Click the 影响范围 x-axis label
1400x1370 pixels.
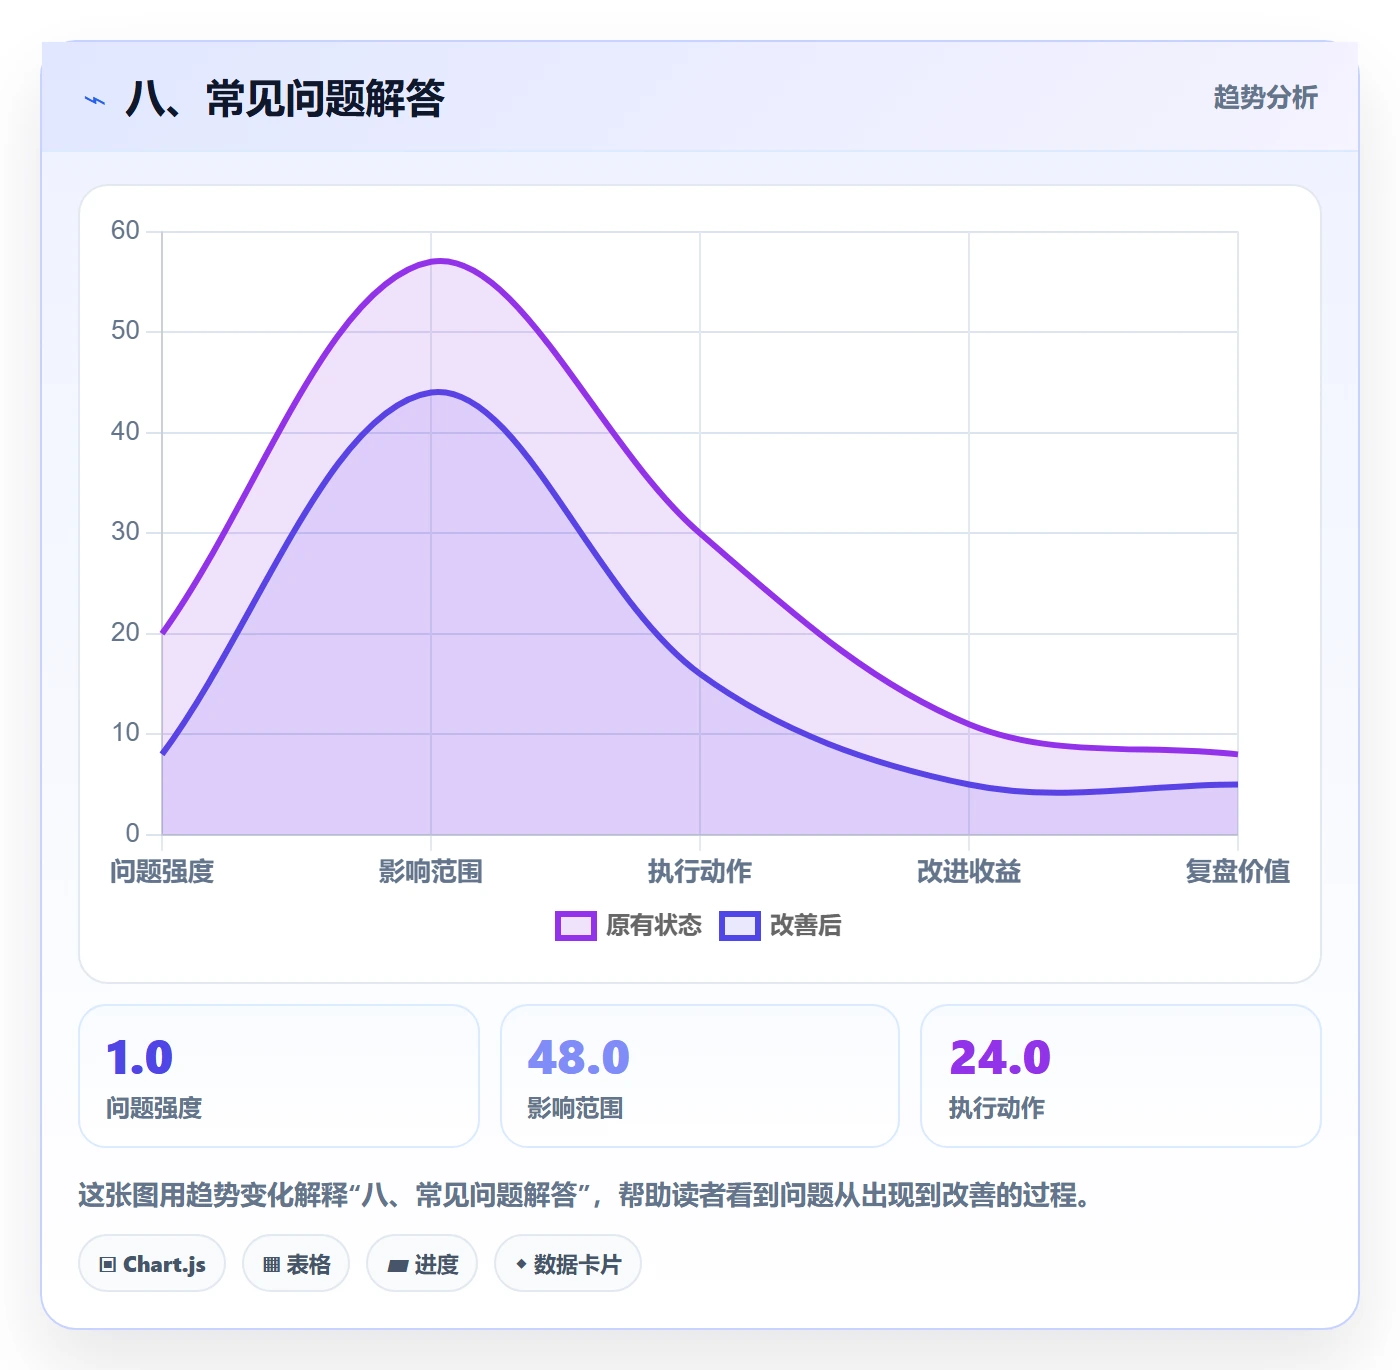(x=431, y=872)
